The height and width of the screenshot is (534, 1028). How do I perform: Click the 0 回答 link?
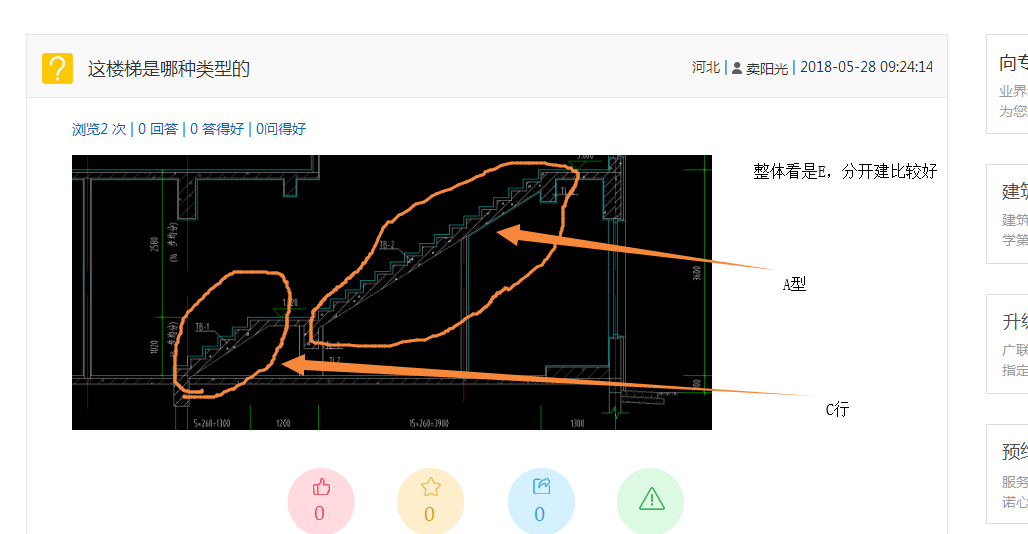158,129
